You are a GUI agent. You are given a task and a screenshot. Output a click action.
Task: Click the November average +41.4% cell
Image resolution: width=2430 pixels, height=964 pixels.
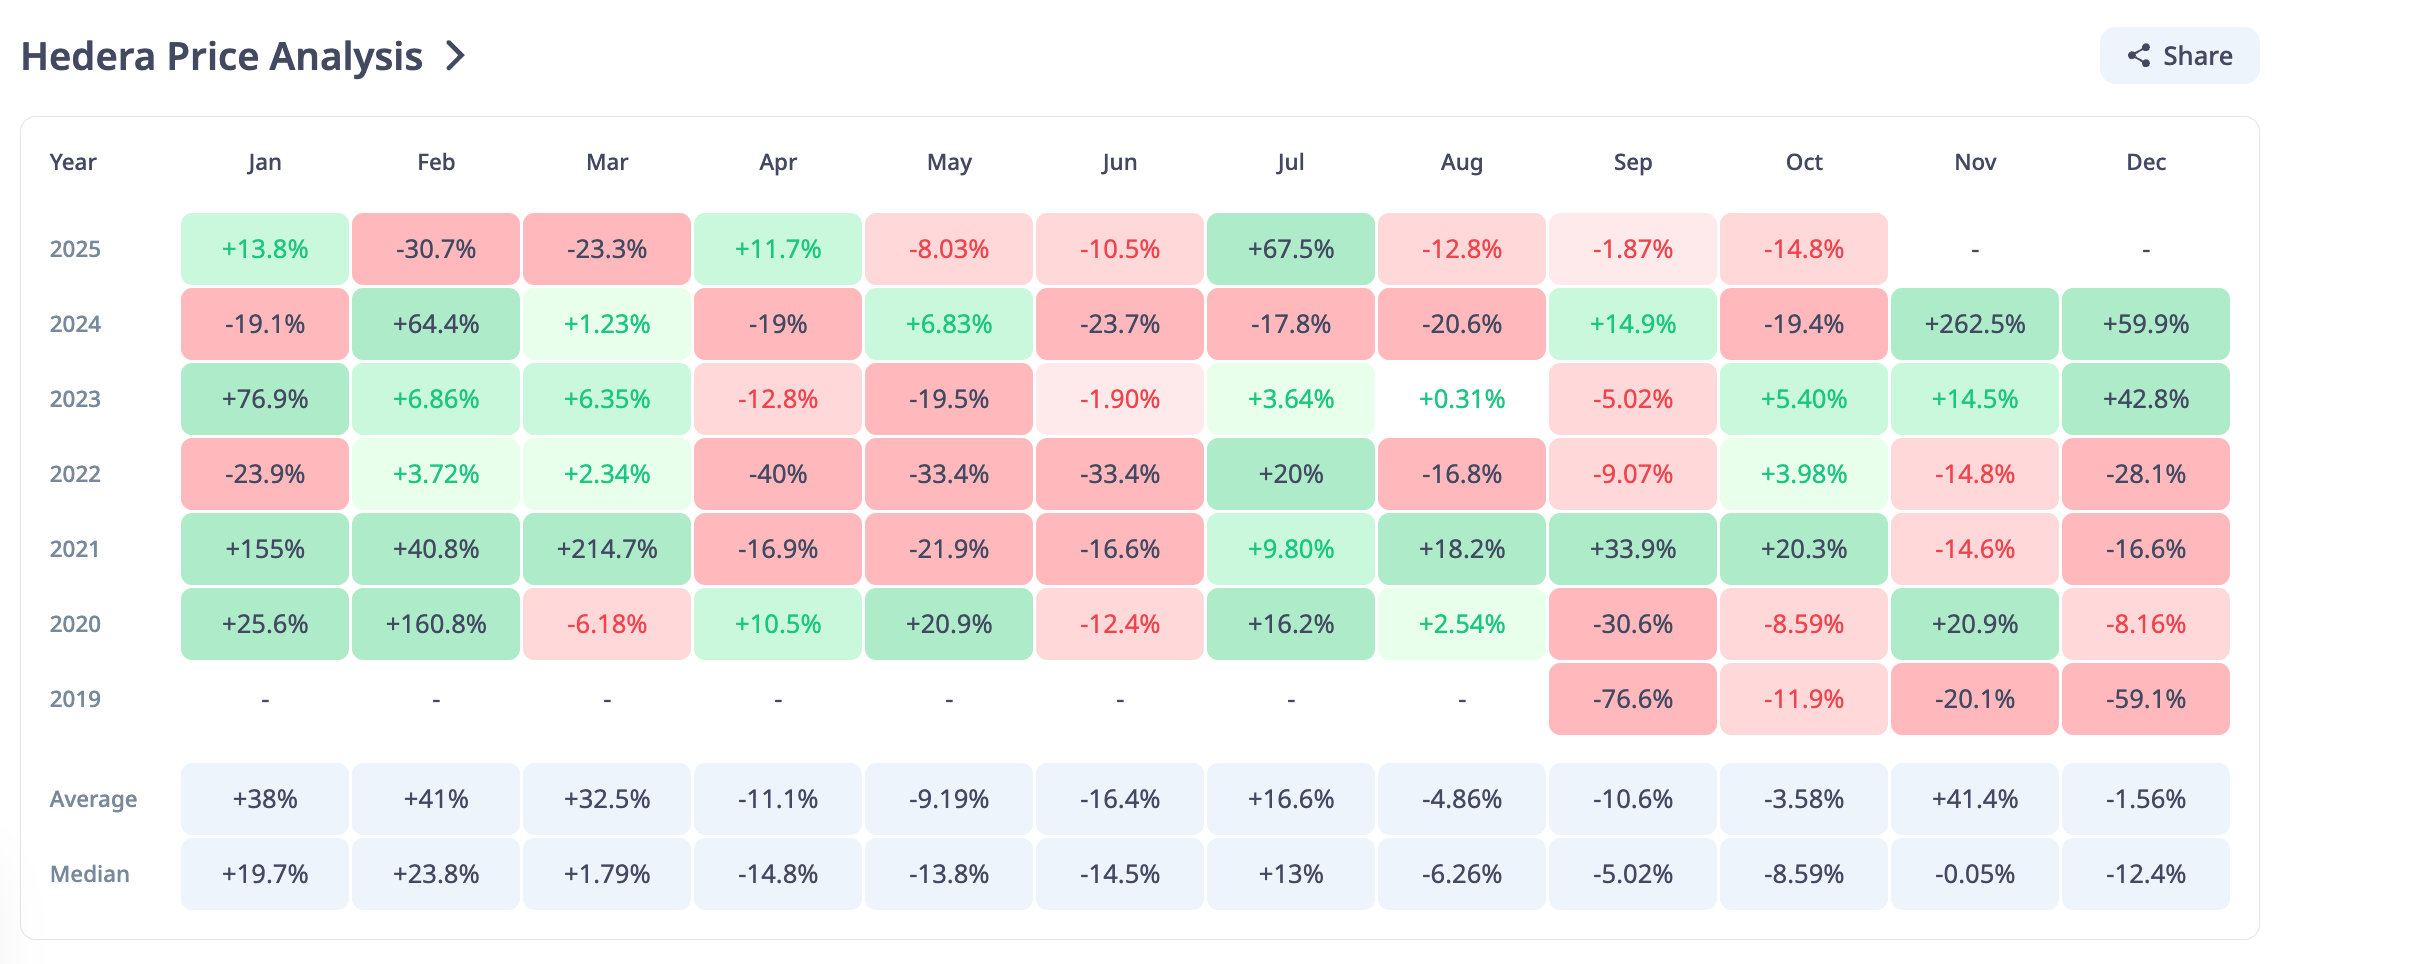click(1974, 799)
